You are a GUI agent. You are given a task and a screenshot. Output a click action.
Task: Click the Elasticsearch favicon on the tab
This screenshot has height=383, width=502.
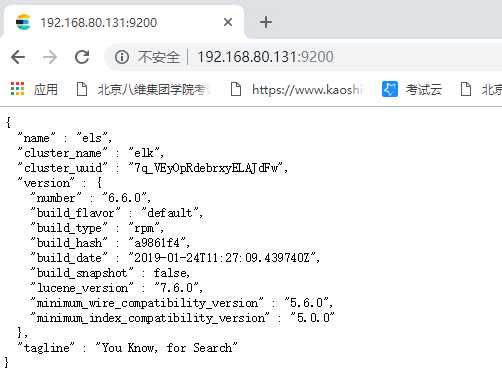[23, 22]
